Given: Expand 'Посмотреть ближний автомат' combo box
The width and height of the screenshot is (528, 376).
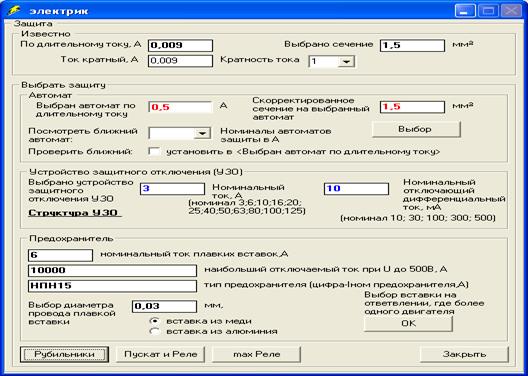Looking at the screenshot, I should (202, 133).
